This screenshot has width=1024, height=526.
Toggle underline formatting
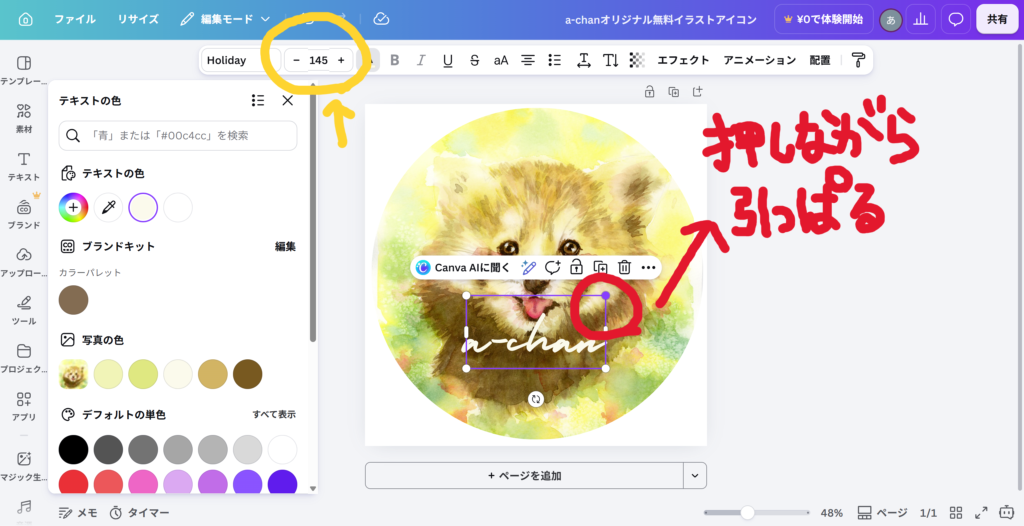[447, 60]
